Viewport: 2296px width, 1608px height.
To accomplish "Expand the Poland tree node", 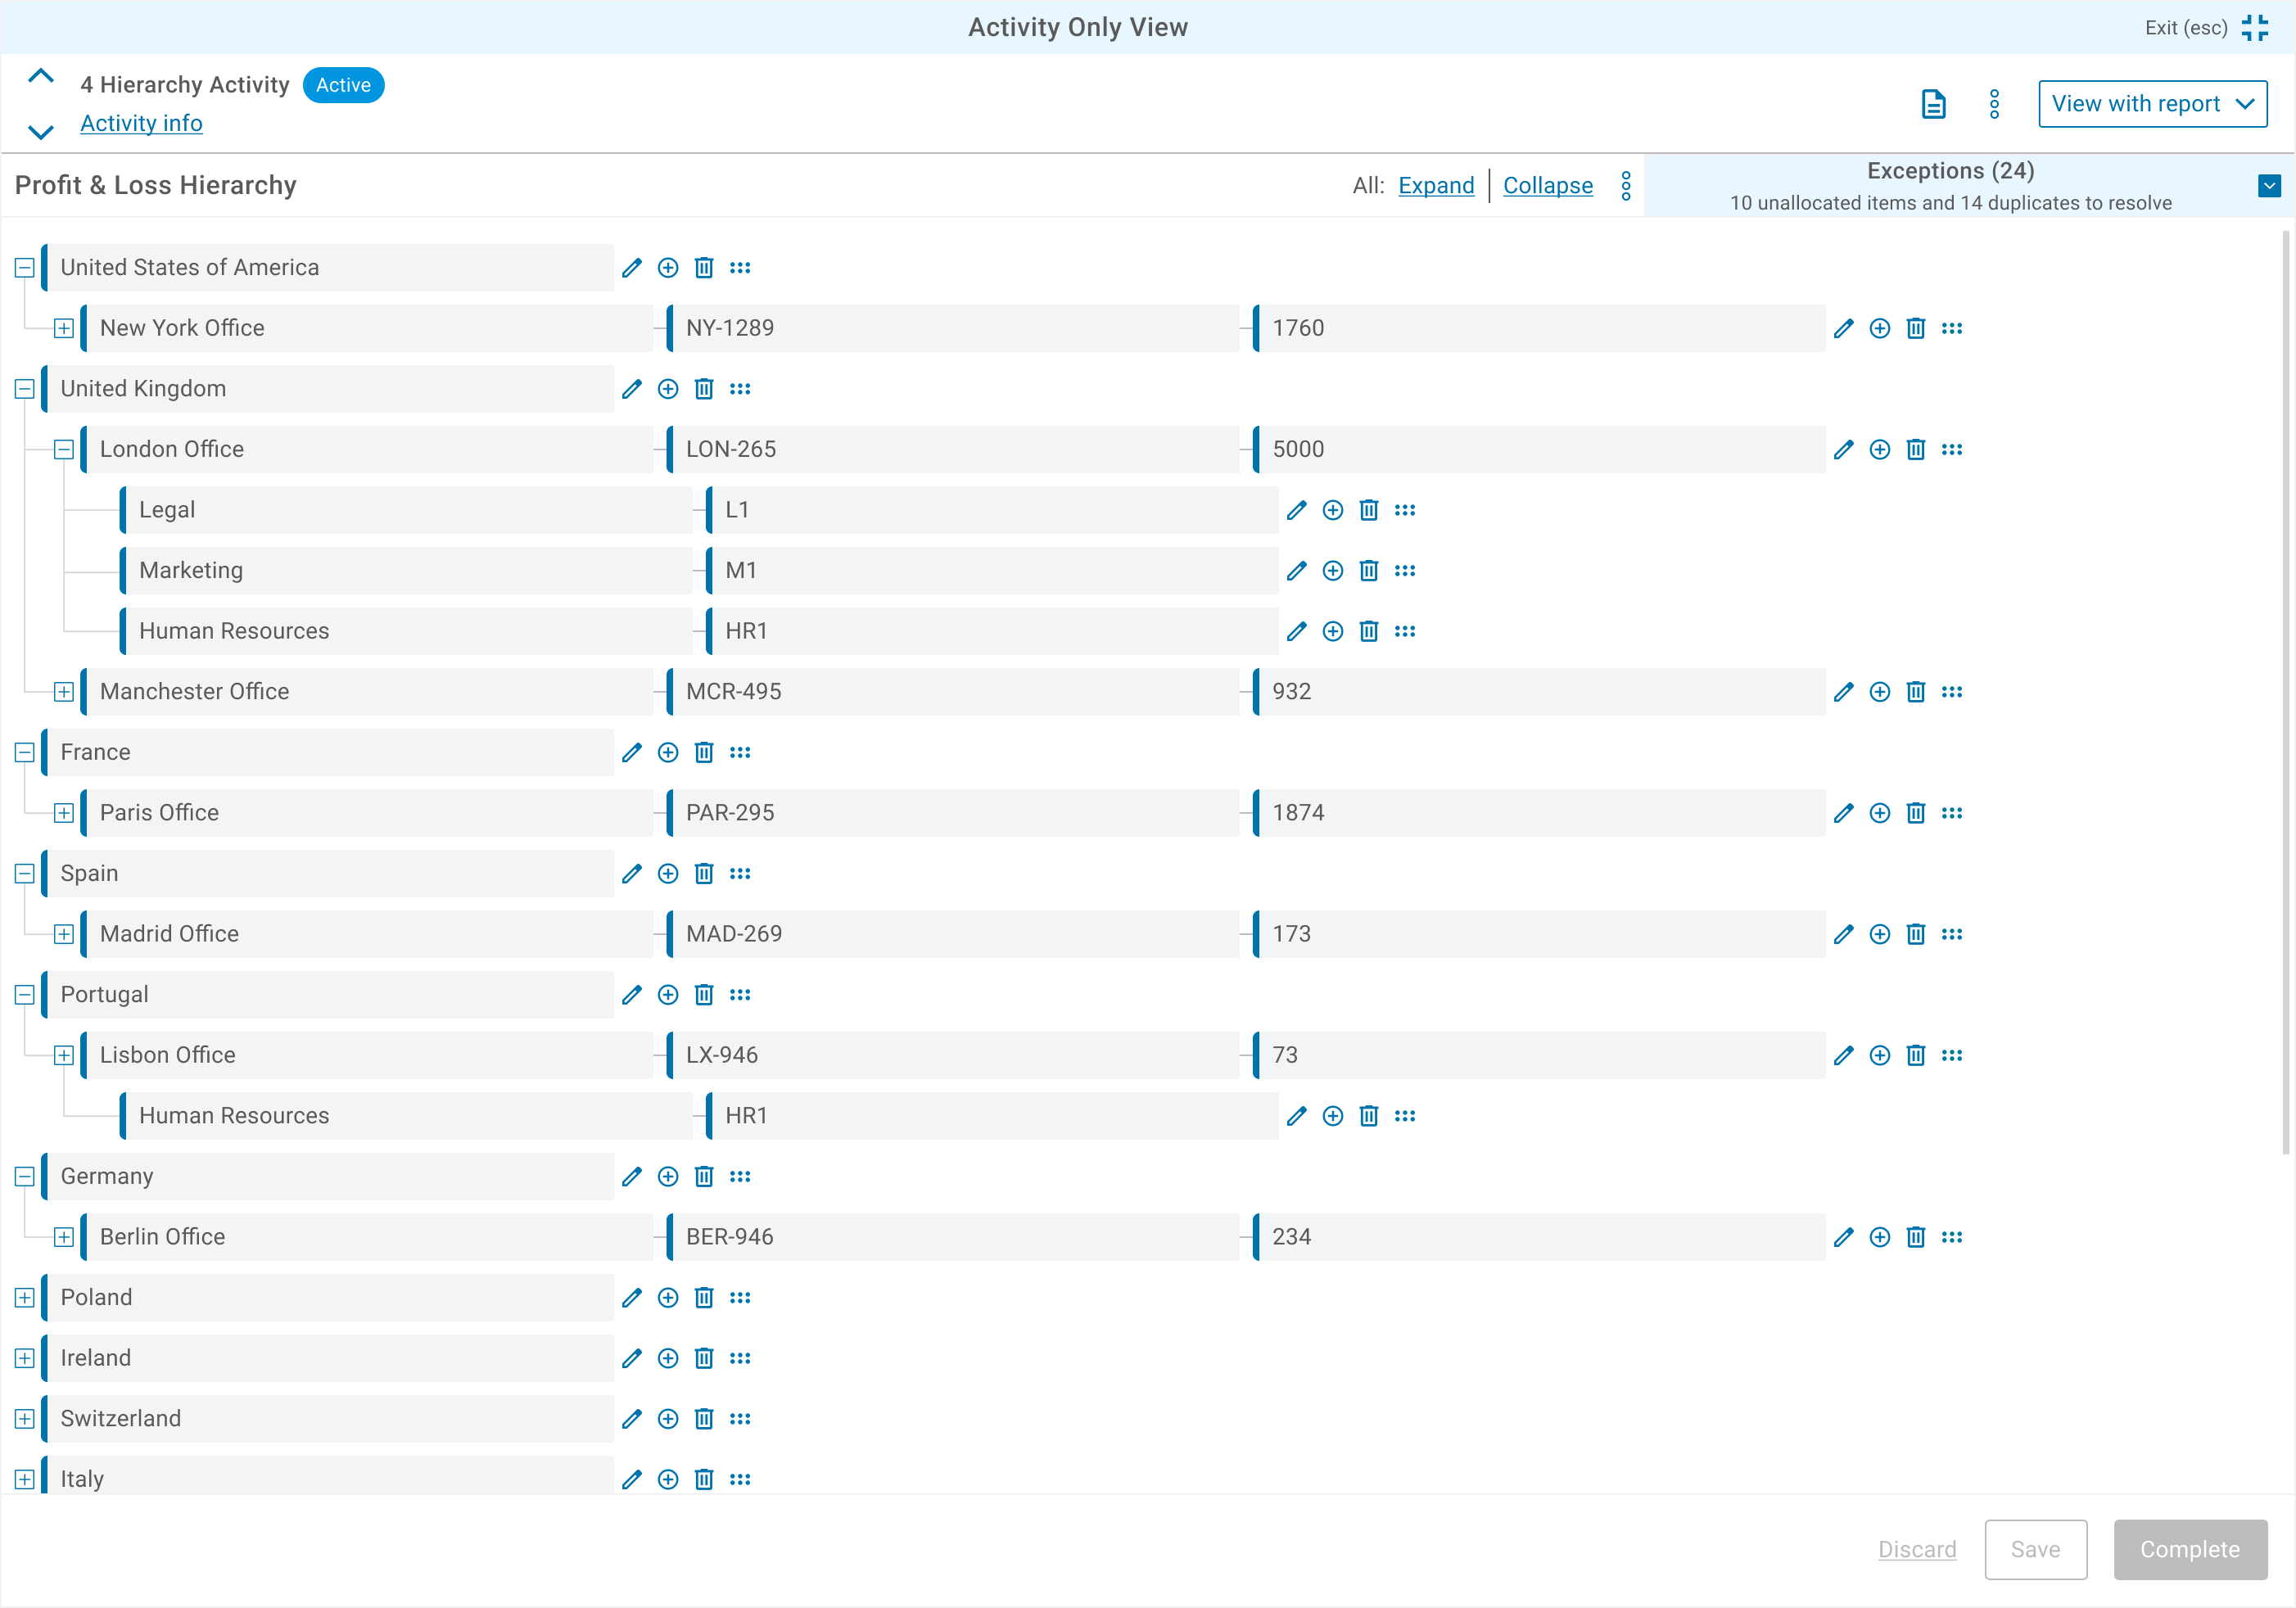I will coord(25,1297).
